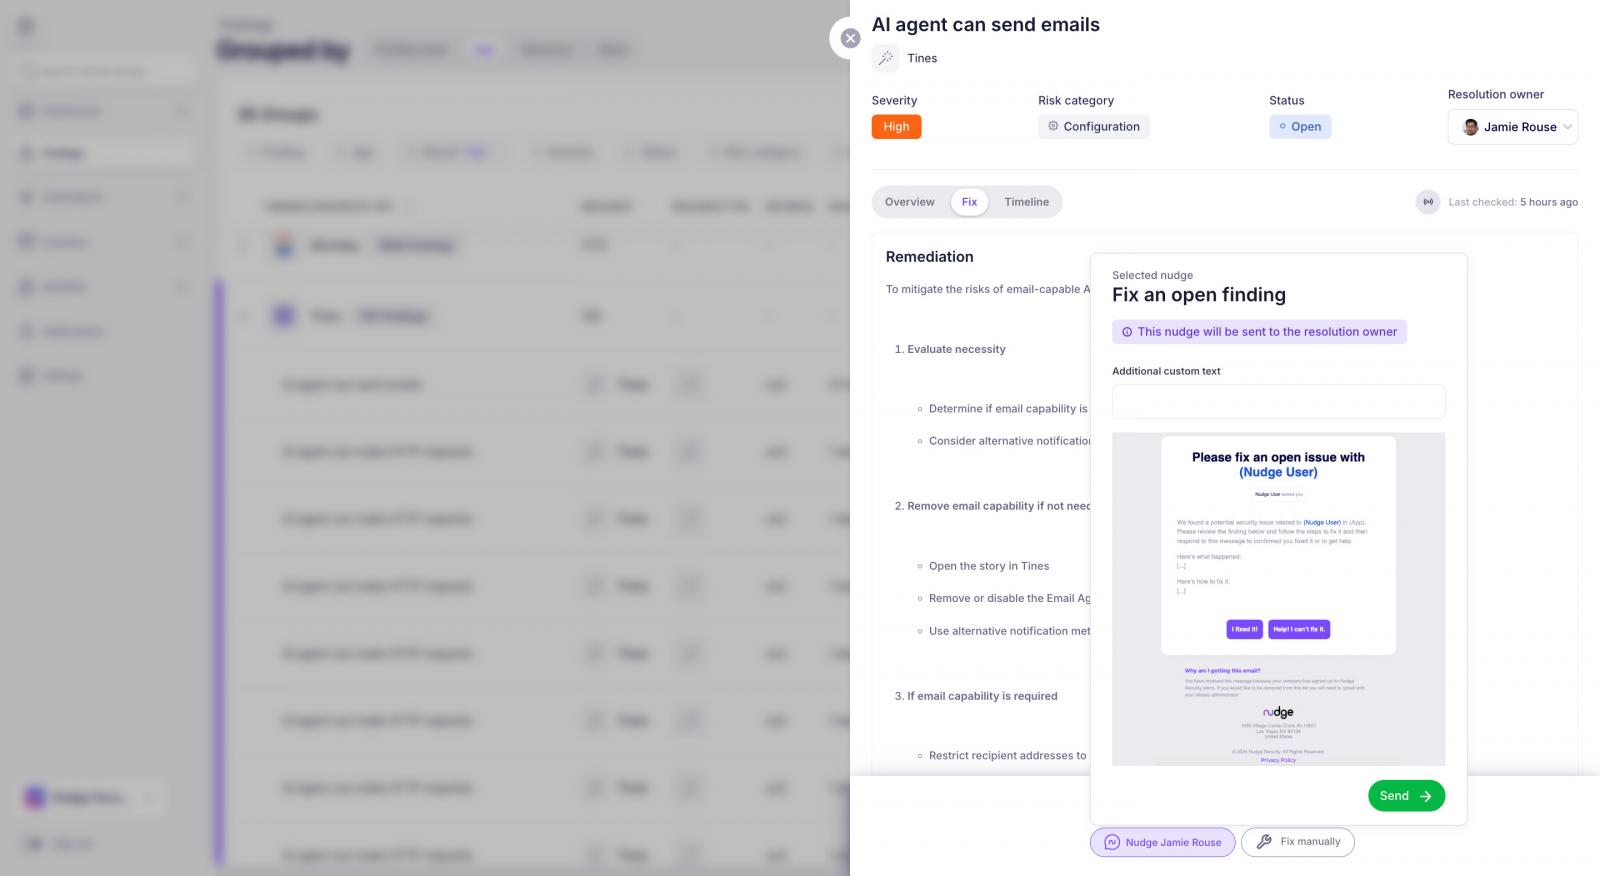Click the Fix manually button
The width and height of the screenshot is (1600, 876).
pyautogui.click(x=1298, y=842)
